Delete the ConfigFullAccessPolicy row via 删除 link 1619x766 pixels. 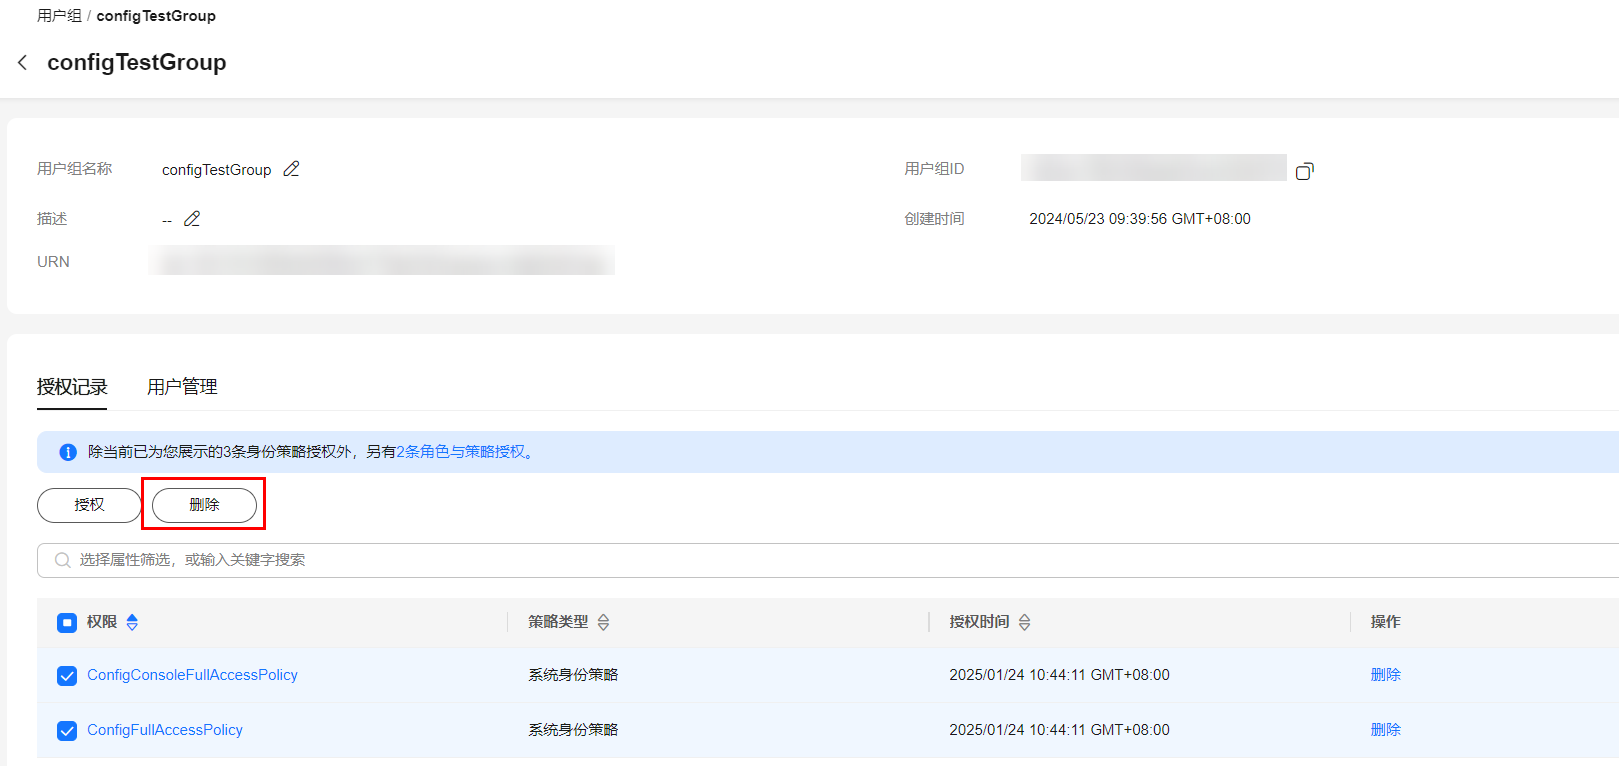tap(1385, 730)
